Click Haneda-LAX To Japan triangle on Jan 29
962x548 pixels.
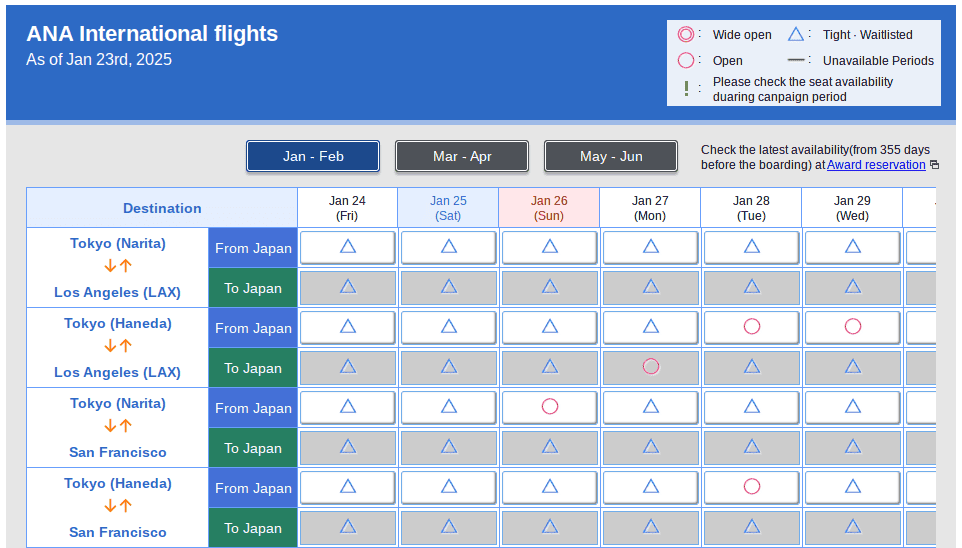click(x=853, y=366)
